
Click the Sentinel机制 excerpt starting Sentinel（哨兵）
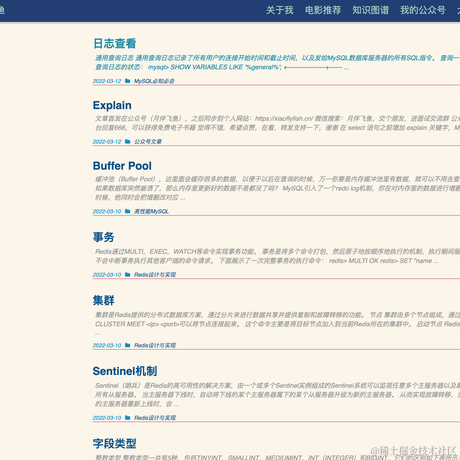(277, 395)
